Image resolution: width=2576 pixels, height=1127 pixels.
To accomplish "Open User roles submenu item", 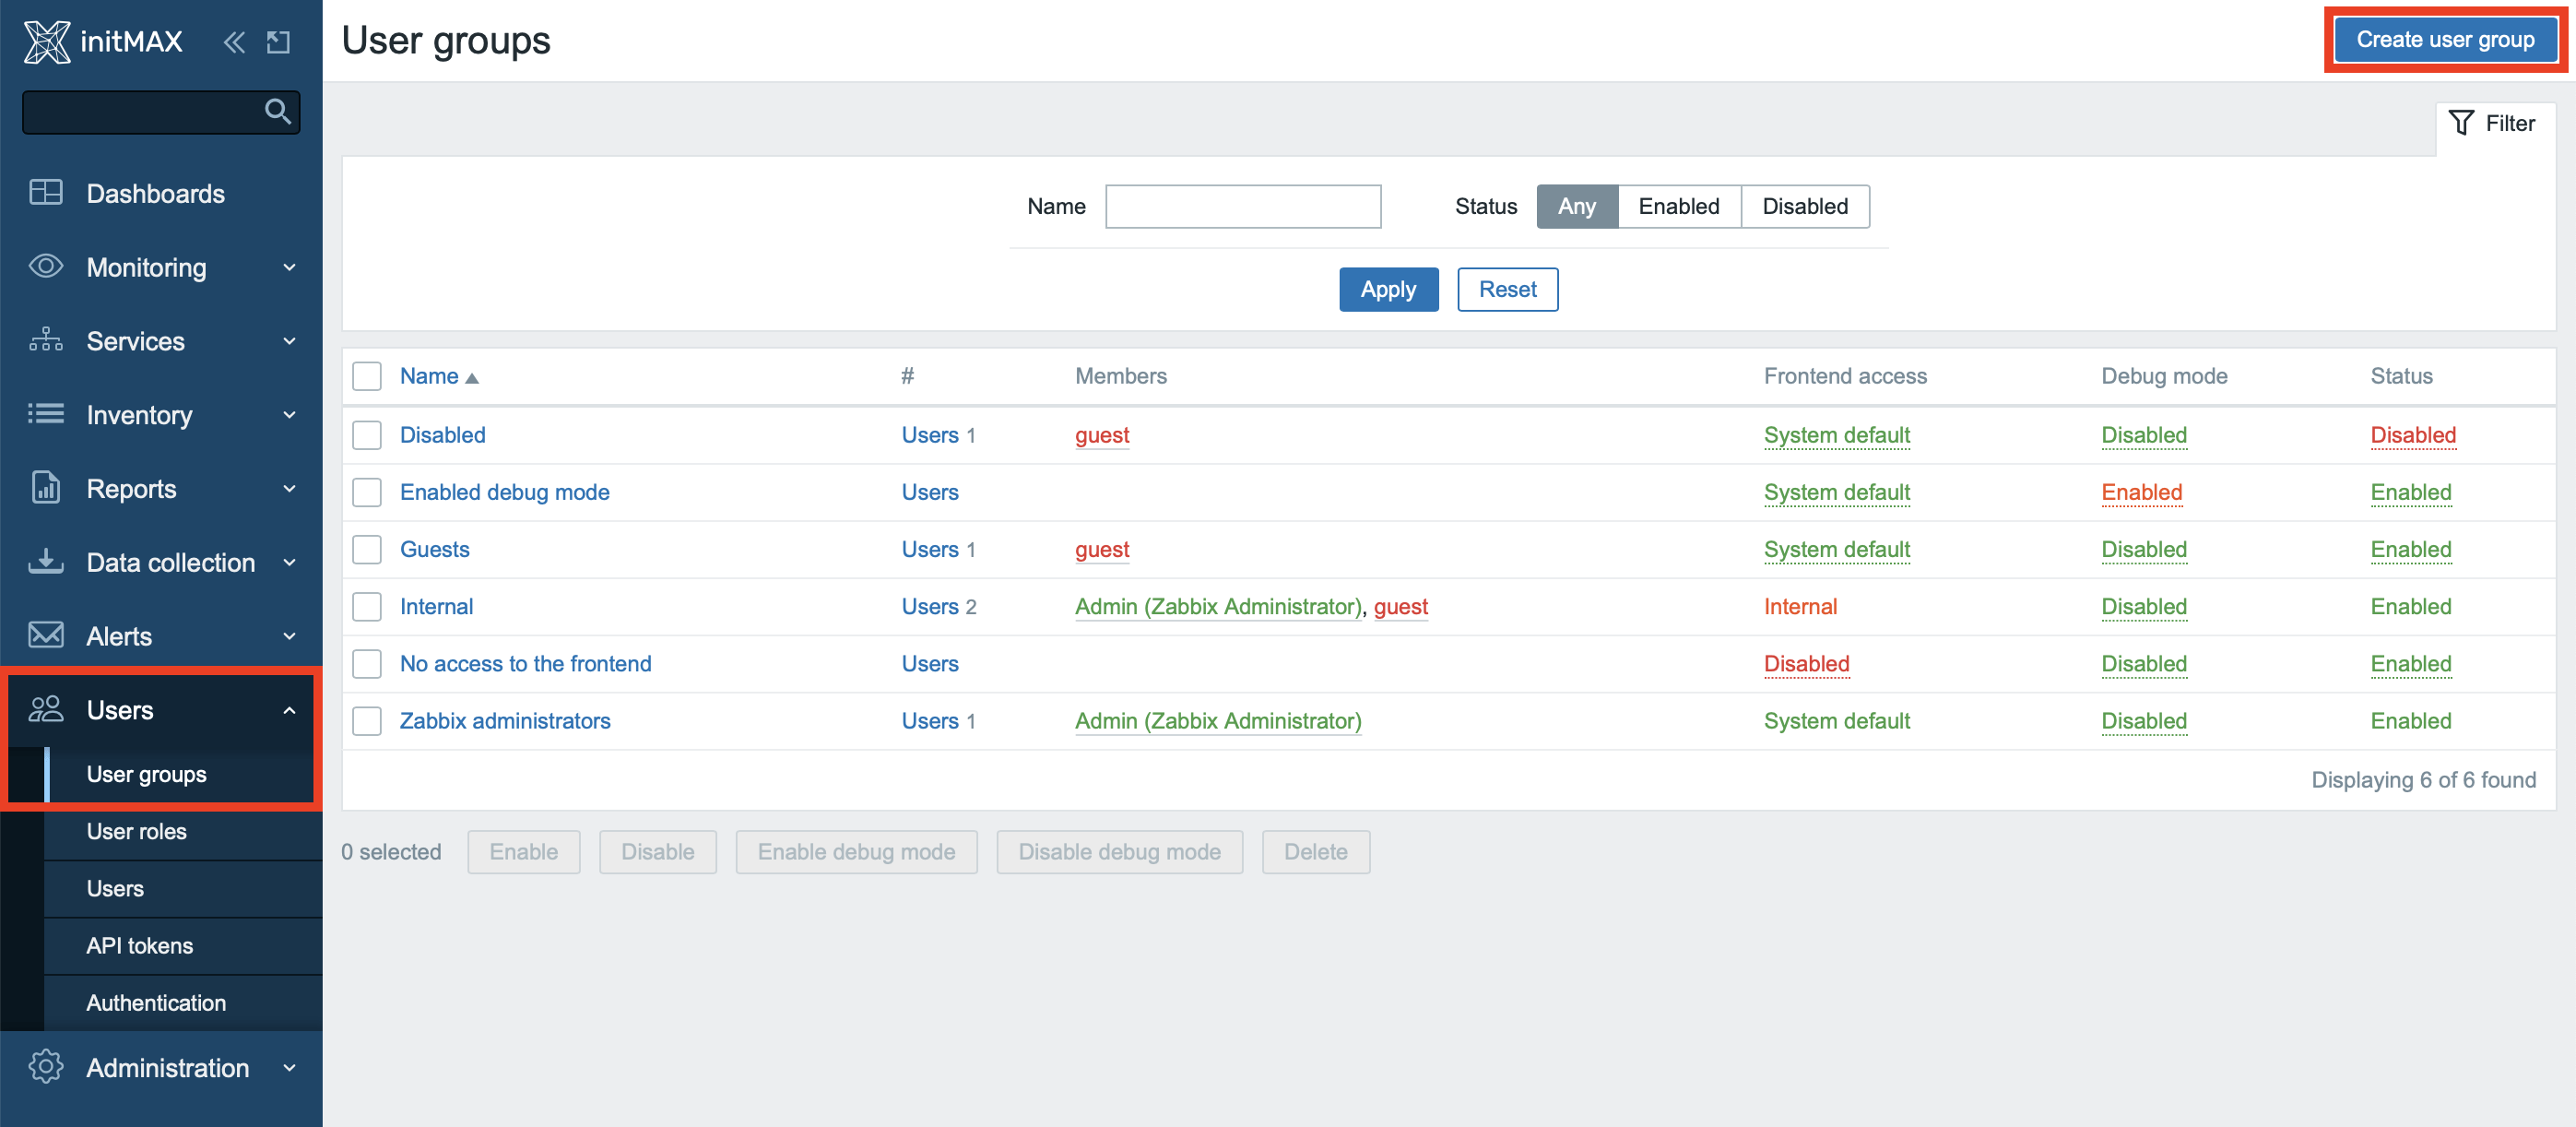I will 136,831.
